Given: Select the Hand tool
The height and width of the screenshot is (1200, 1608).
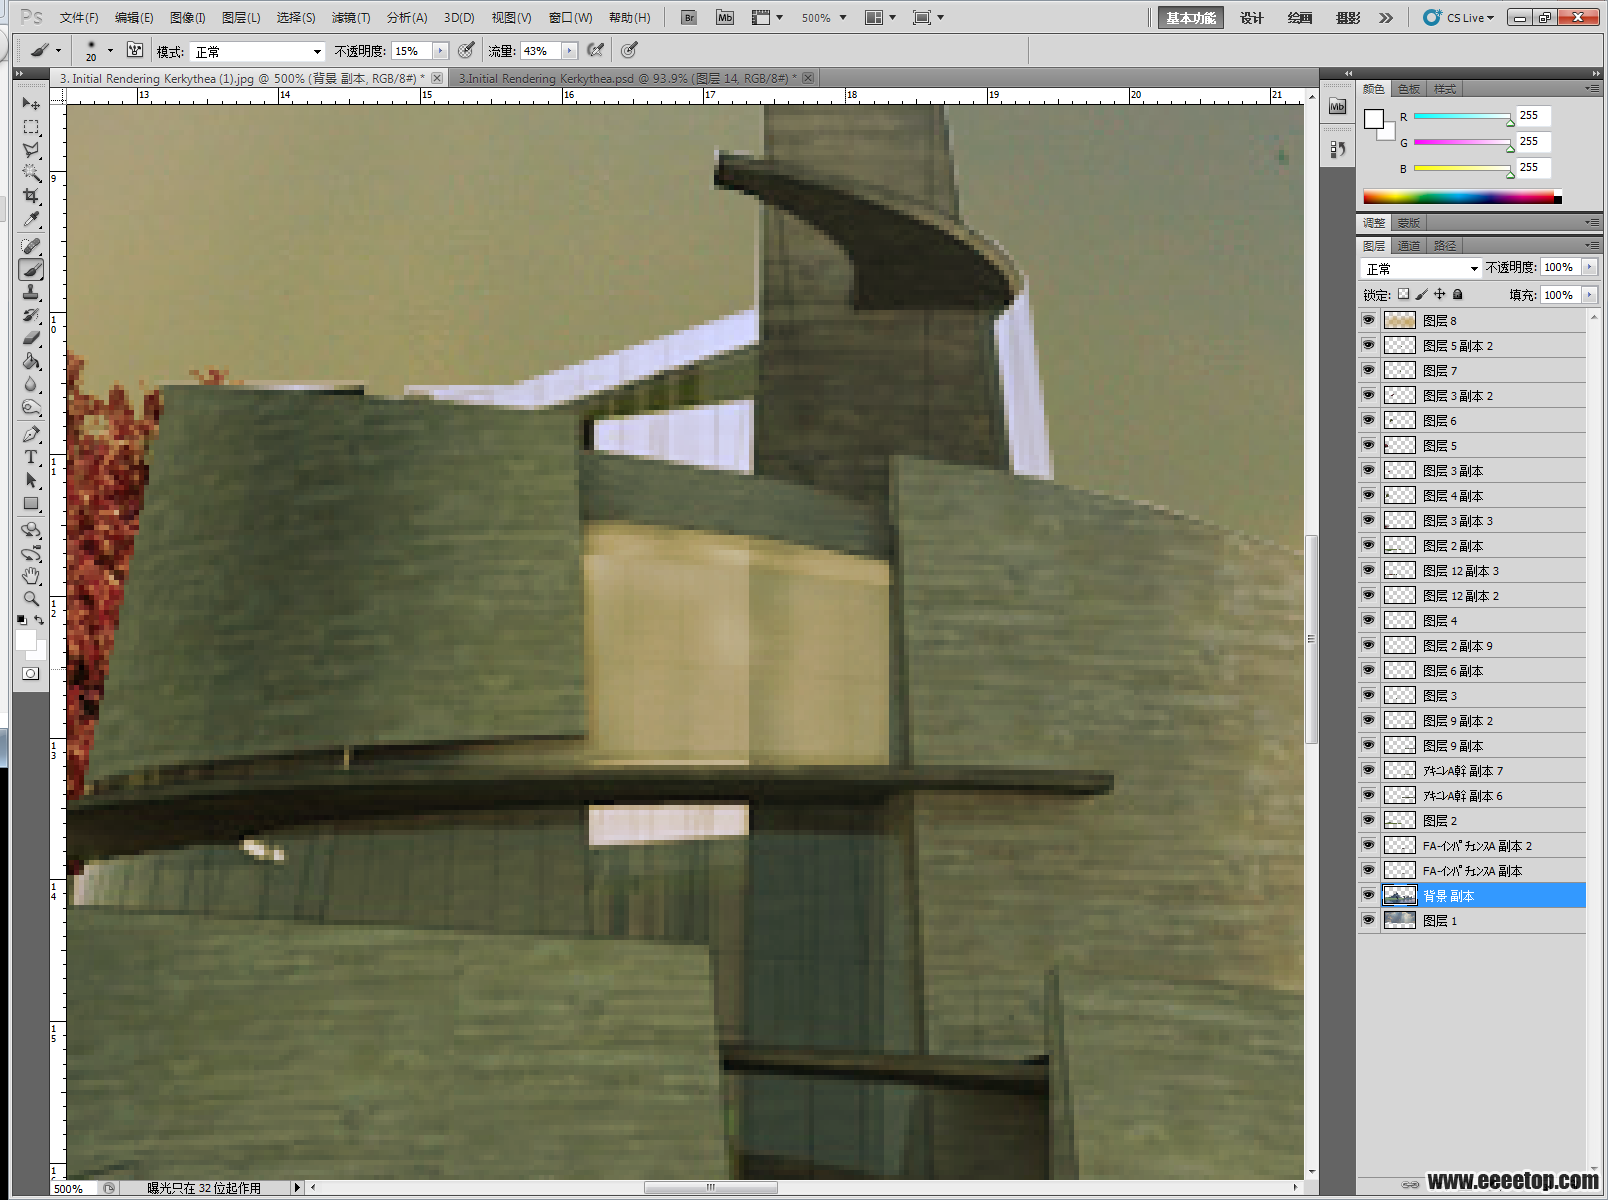Looking at the screenshot, I should (x=31, y=576).
